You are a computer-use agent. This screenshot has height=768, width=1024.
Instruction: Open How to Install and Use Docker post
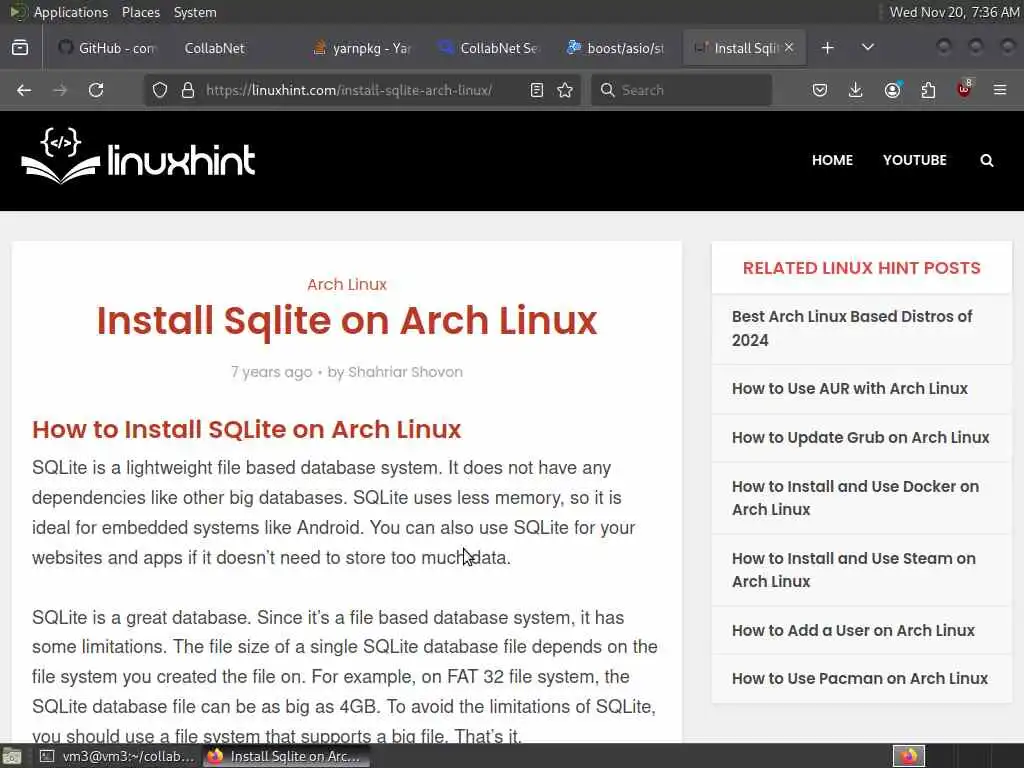point(855,498)
